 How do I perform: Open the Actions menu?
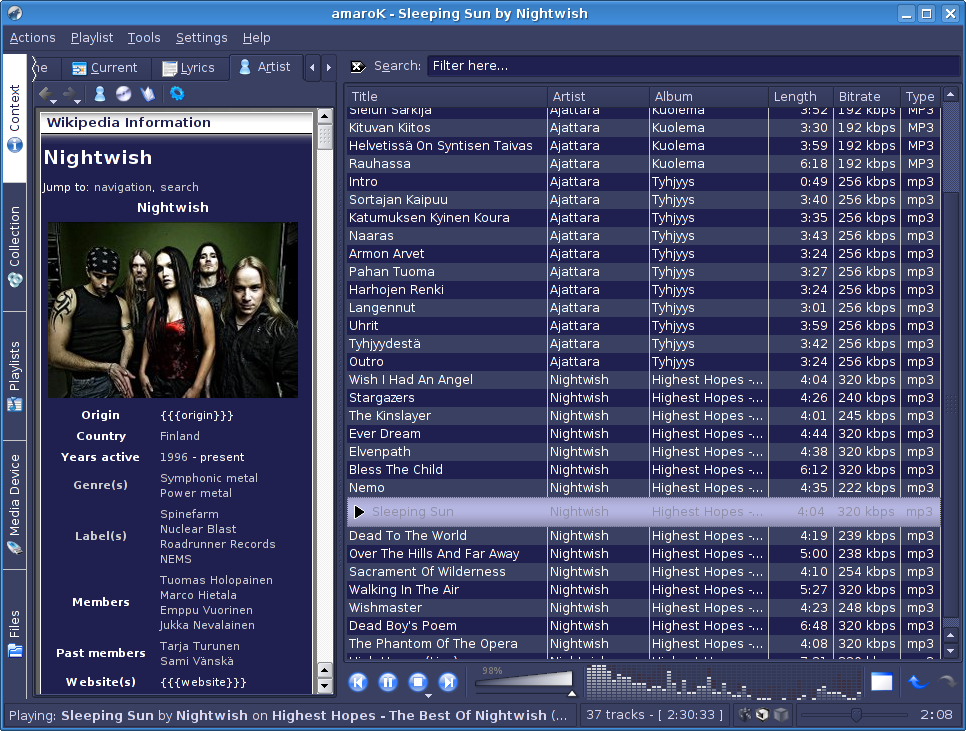[x=33, y=38]
